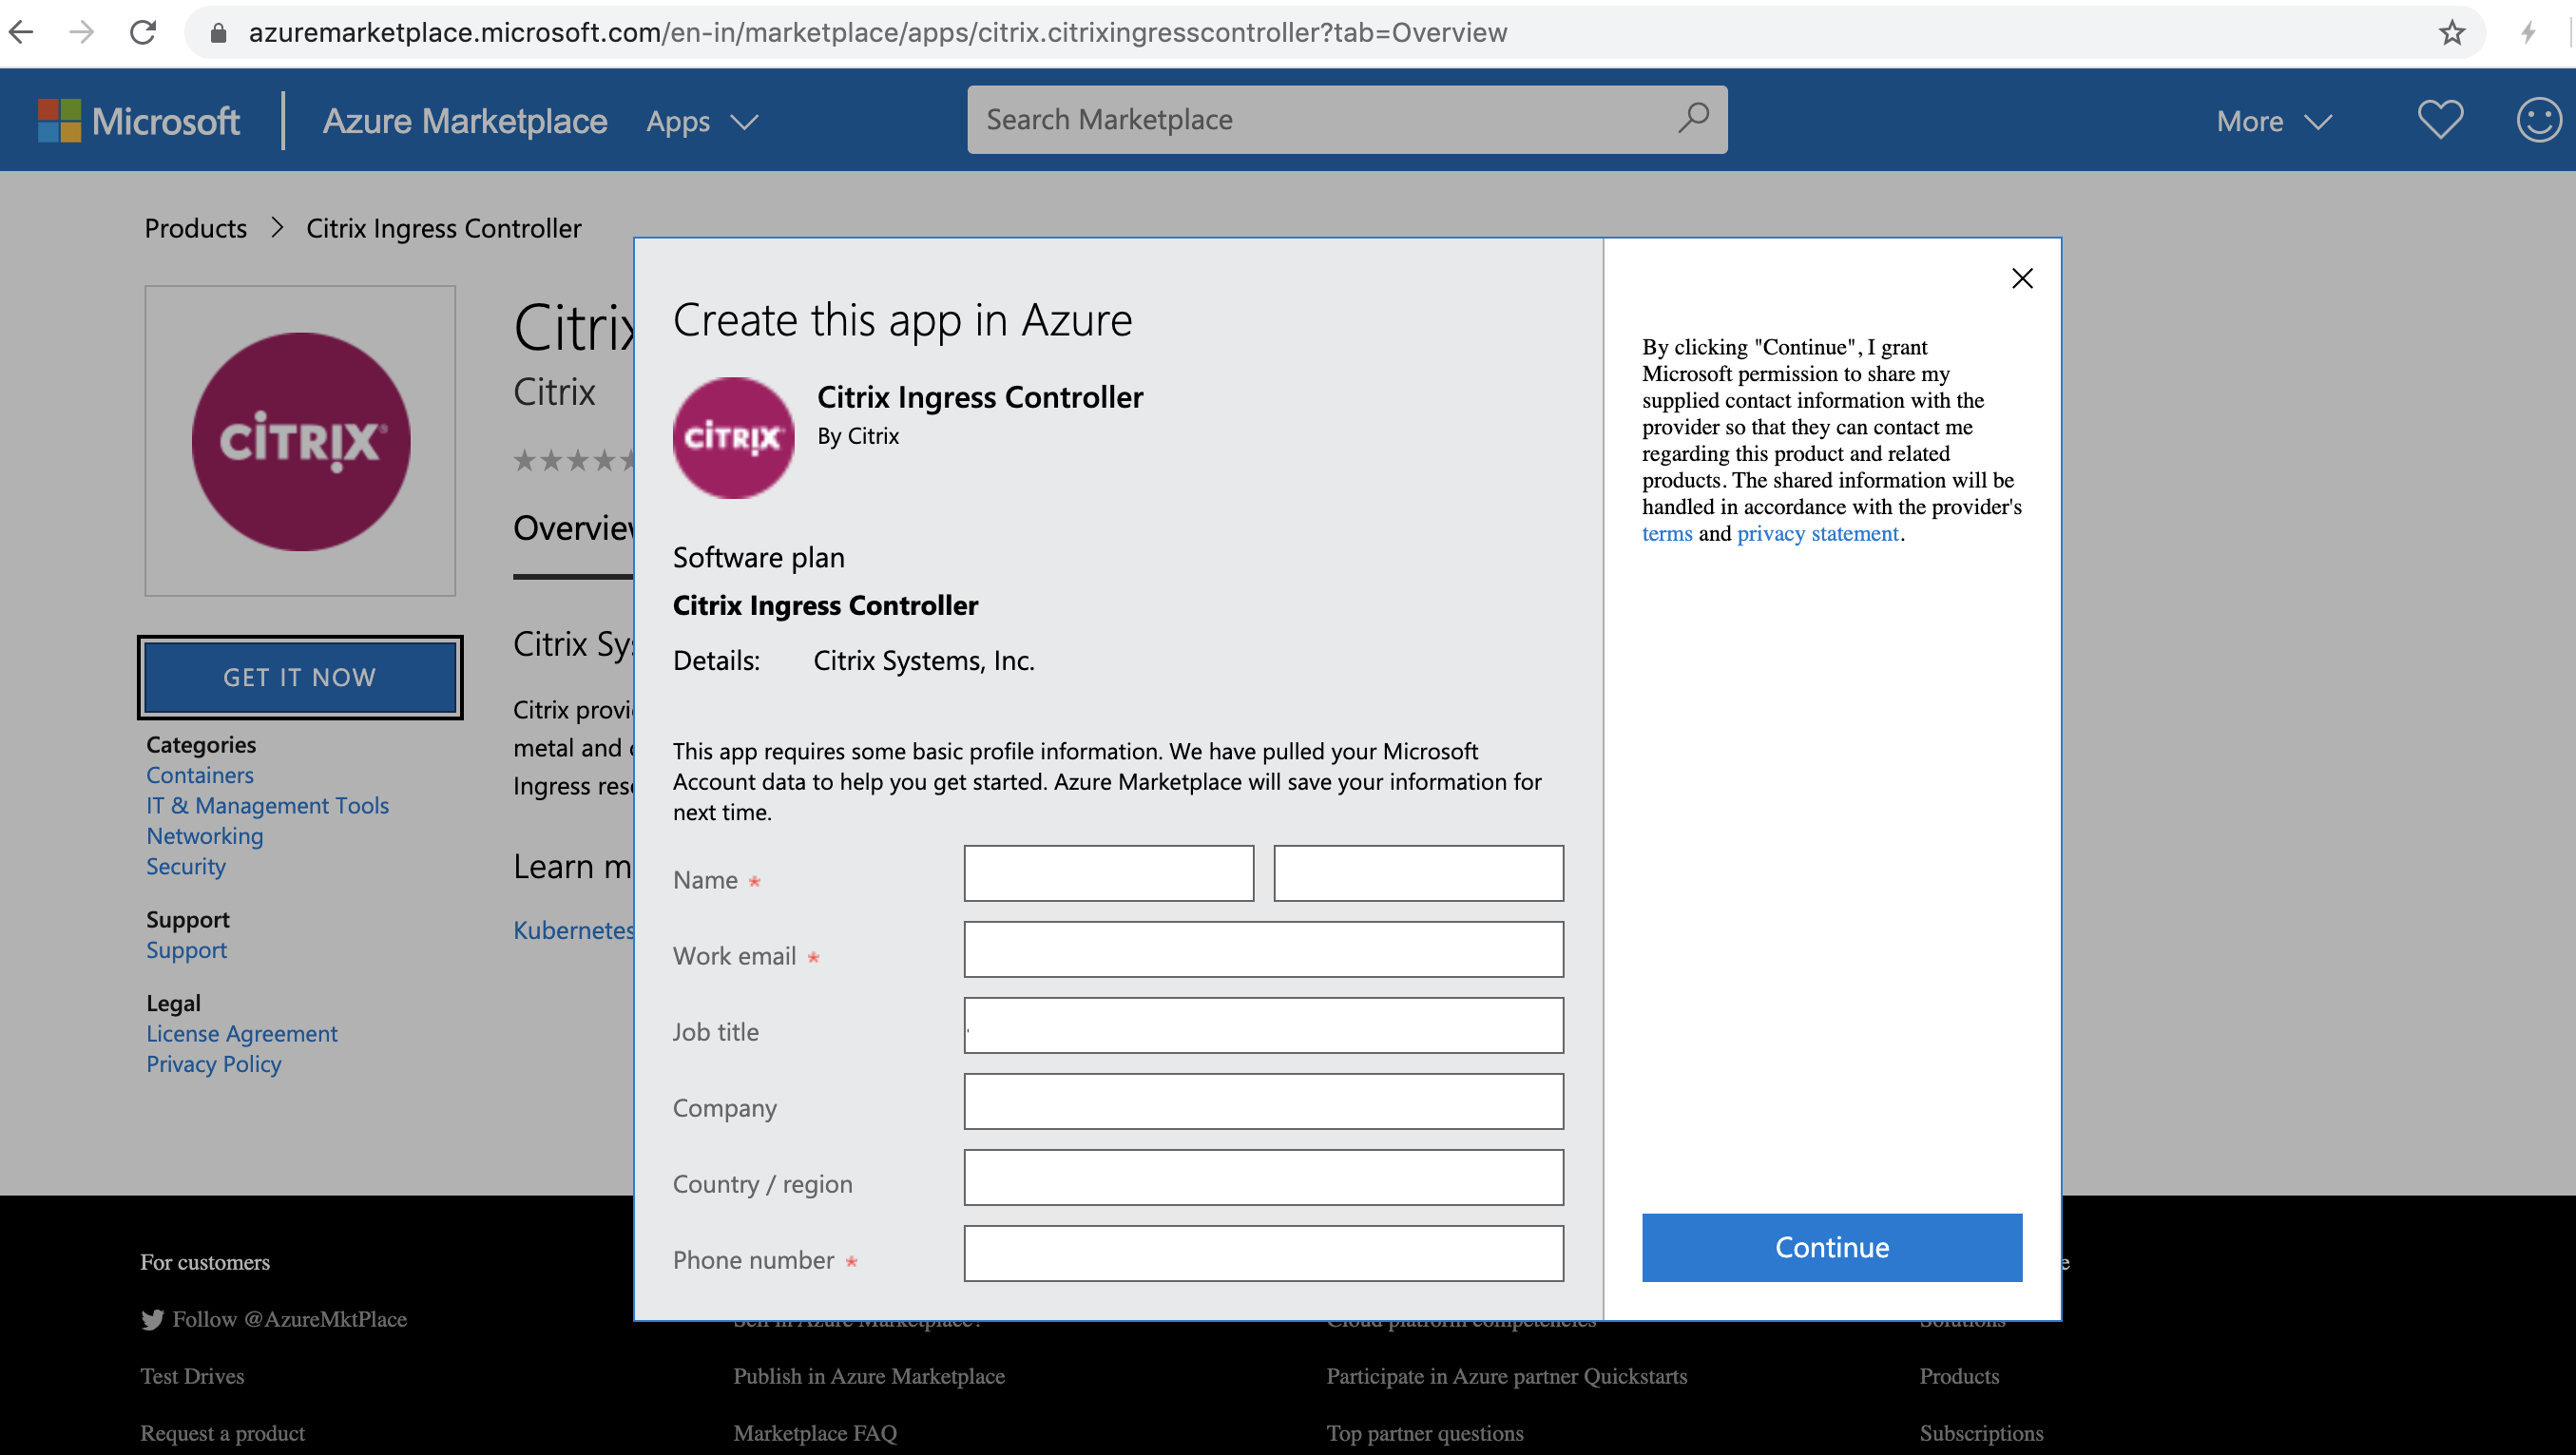Click the Continue button

click(1832, 1247)
